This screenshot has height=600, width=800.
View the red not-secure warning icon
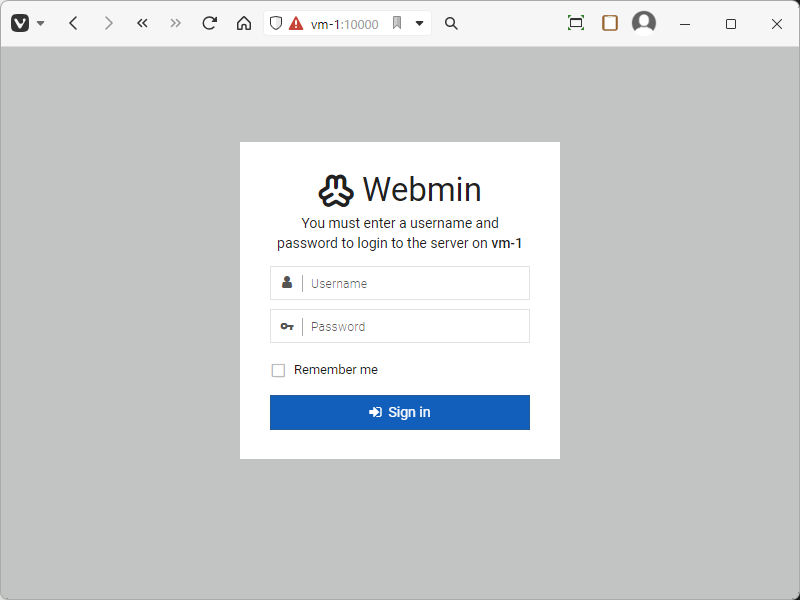(296, 23)
